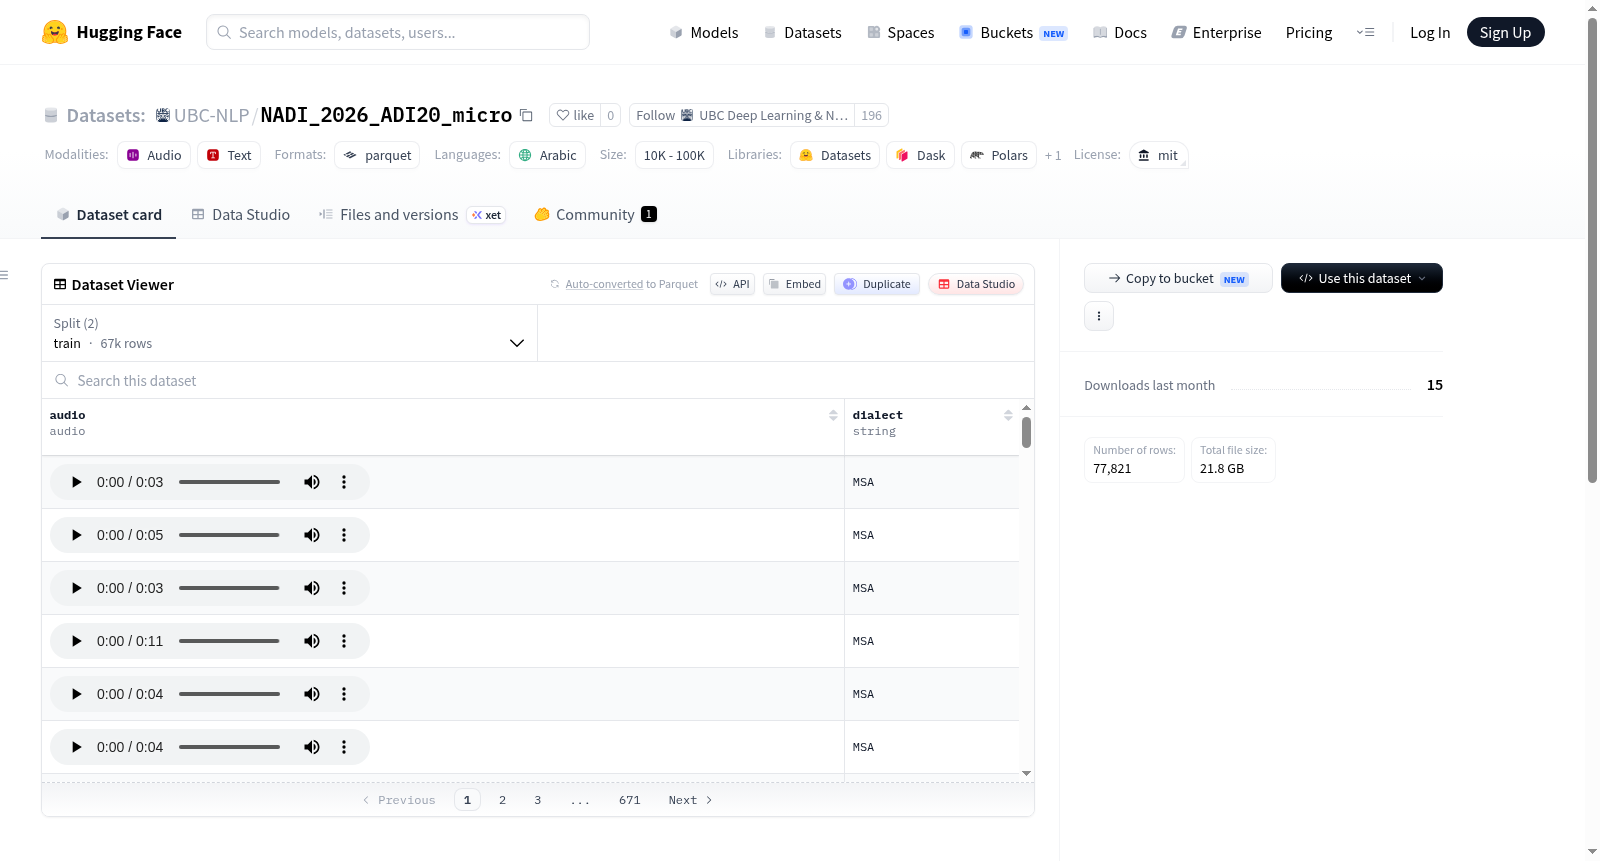This screenshot has height=861, width=1600.
Task: Sort by the dialect column
Action: click(1008, 415)
